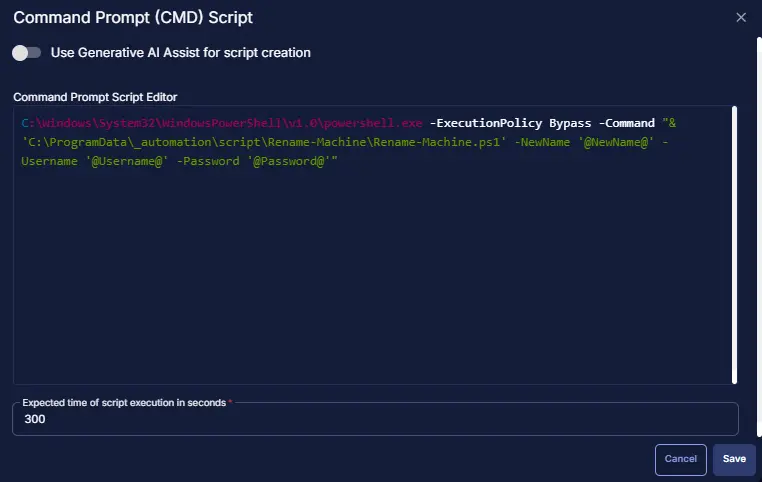The width and height of the screenshot is (762, 482).
Task: Click the powershell.exe path text
Action: (x=222, y=123)
